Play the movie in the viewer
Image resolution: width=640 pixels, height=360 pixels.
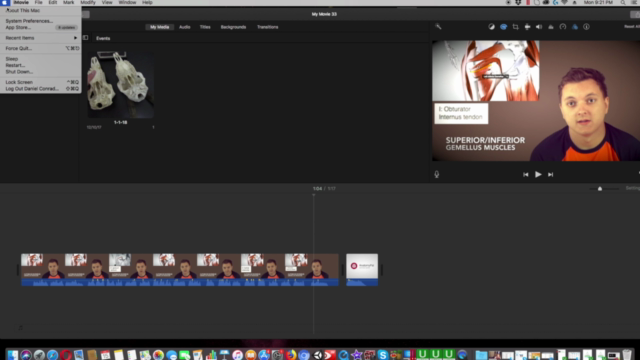pos(538,174)
